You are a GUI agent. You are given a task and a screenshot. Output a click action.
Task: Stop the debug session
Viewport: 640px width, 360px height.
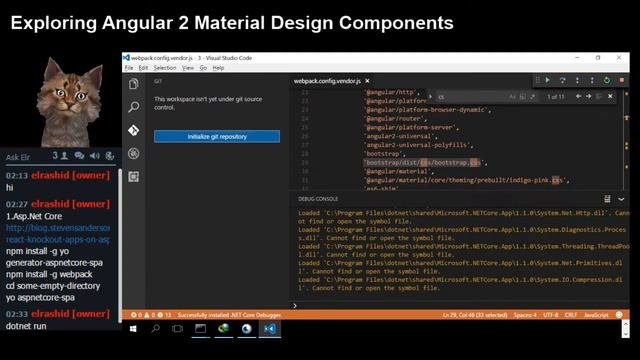(622, 80)
